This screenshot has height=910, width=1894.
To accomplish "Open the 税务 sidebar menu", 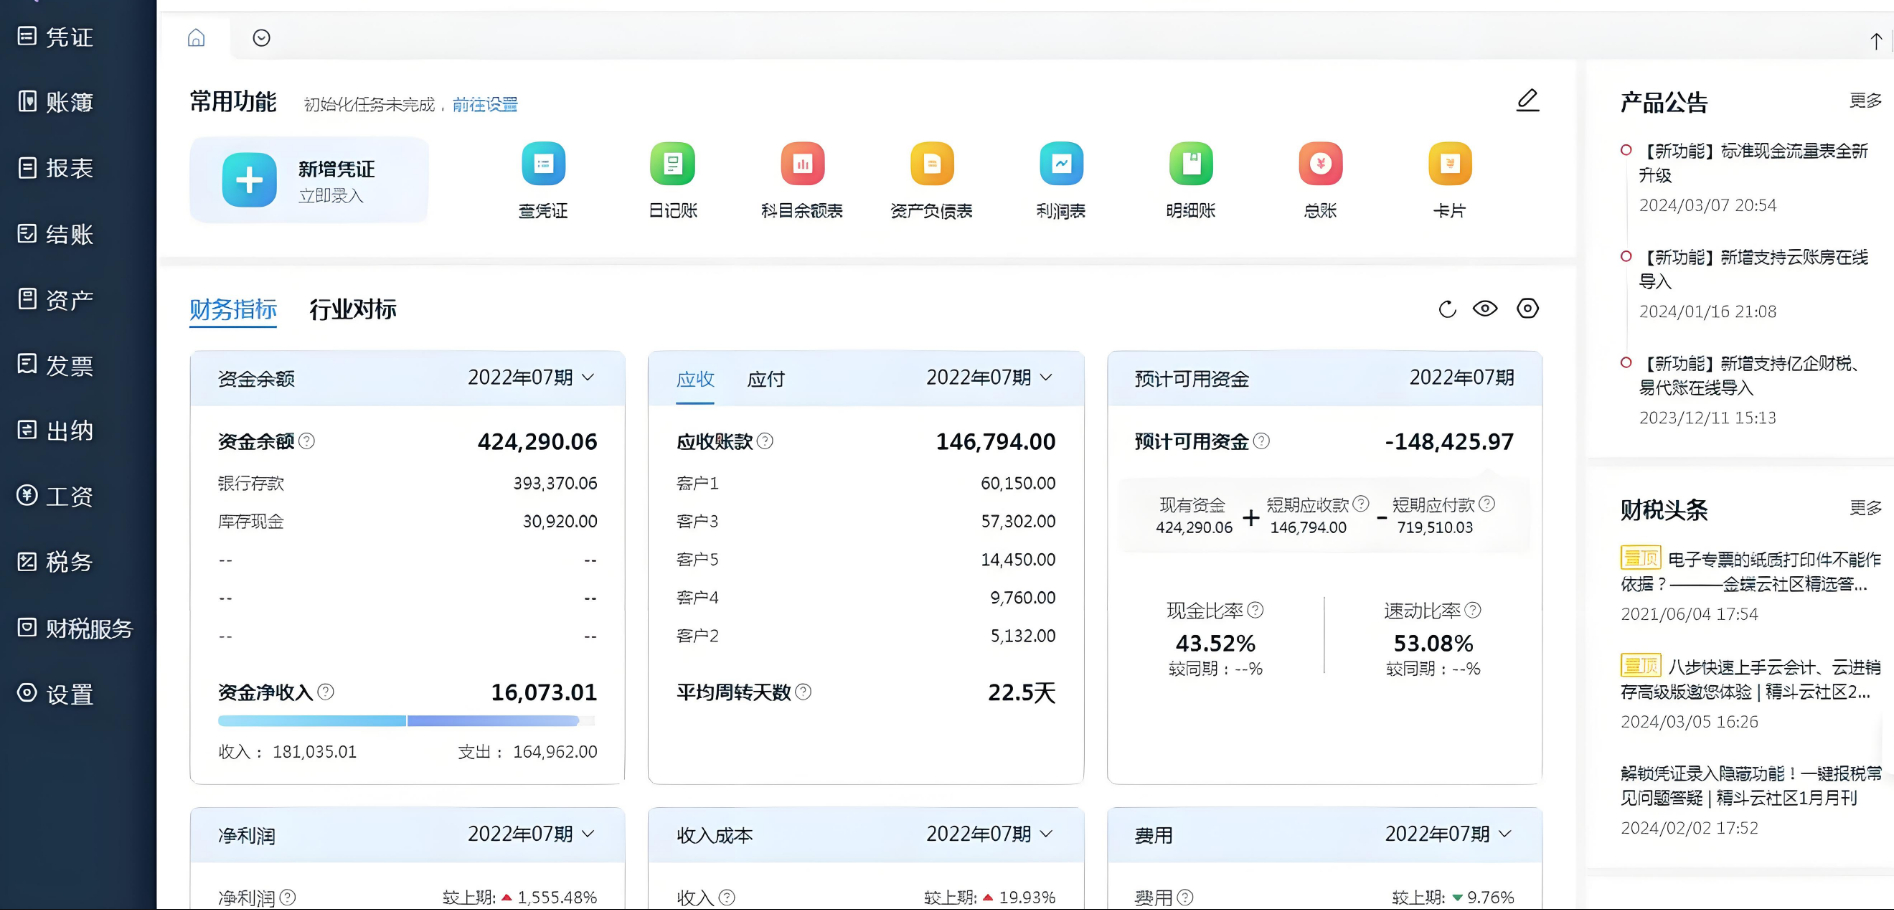I will point(56,562).
